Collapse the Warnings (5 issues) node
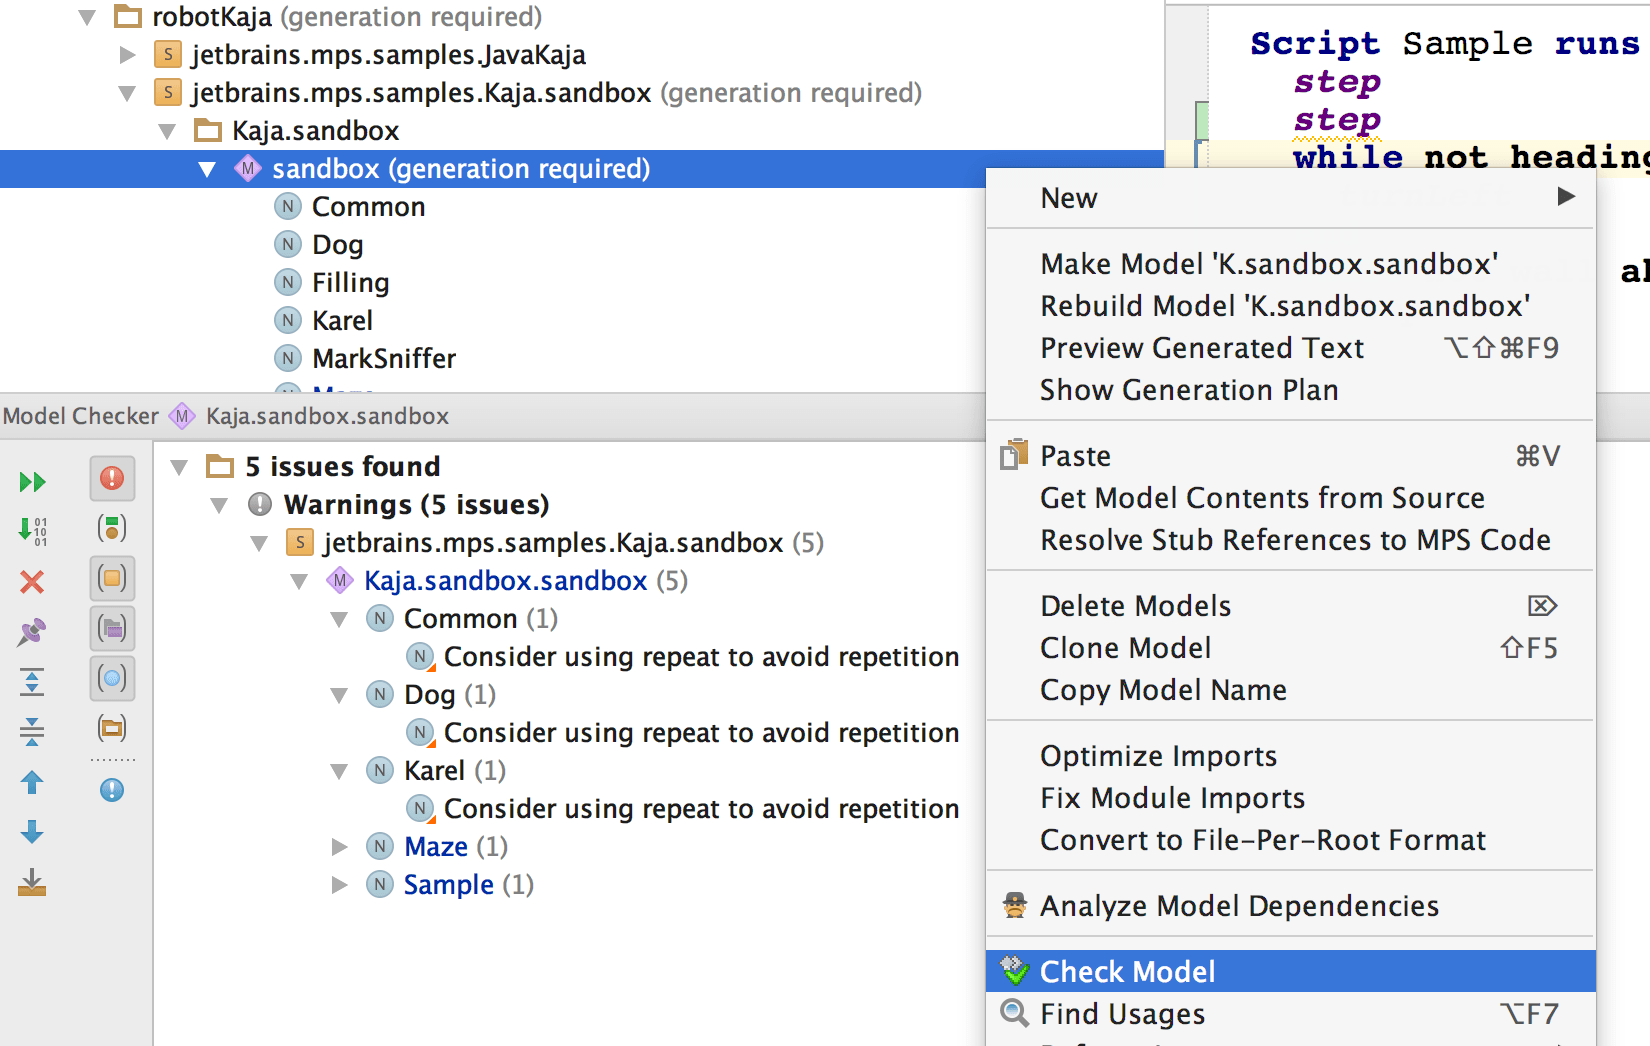 (x=220, y=505)
